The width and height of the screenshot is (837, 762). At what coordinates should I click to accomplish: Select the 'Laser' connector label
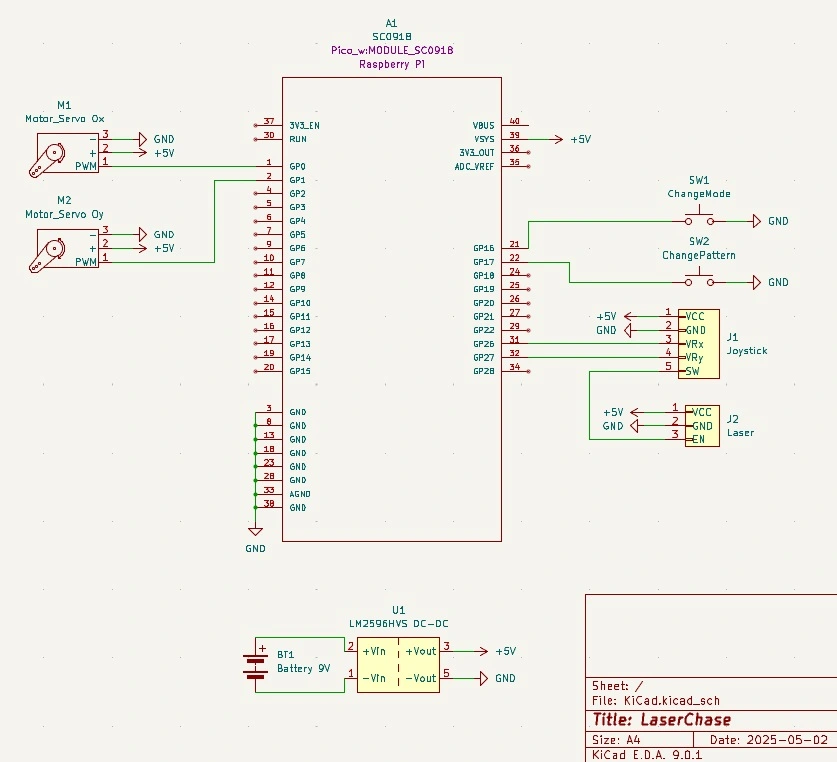coord(740,433)
